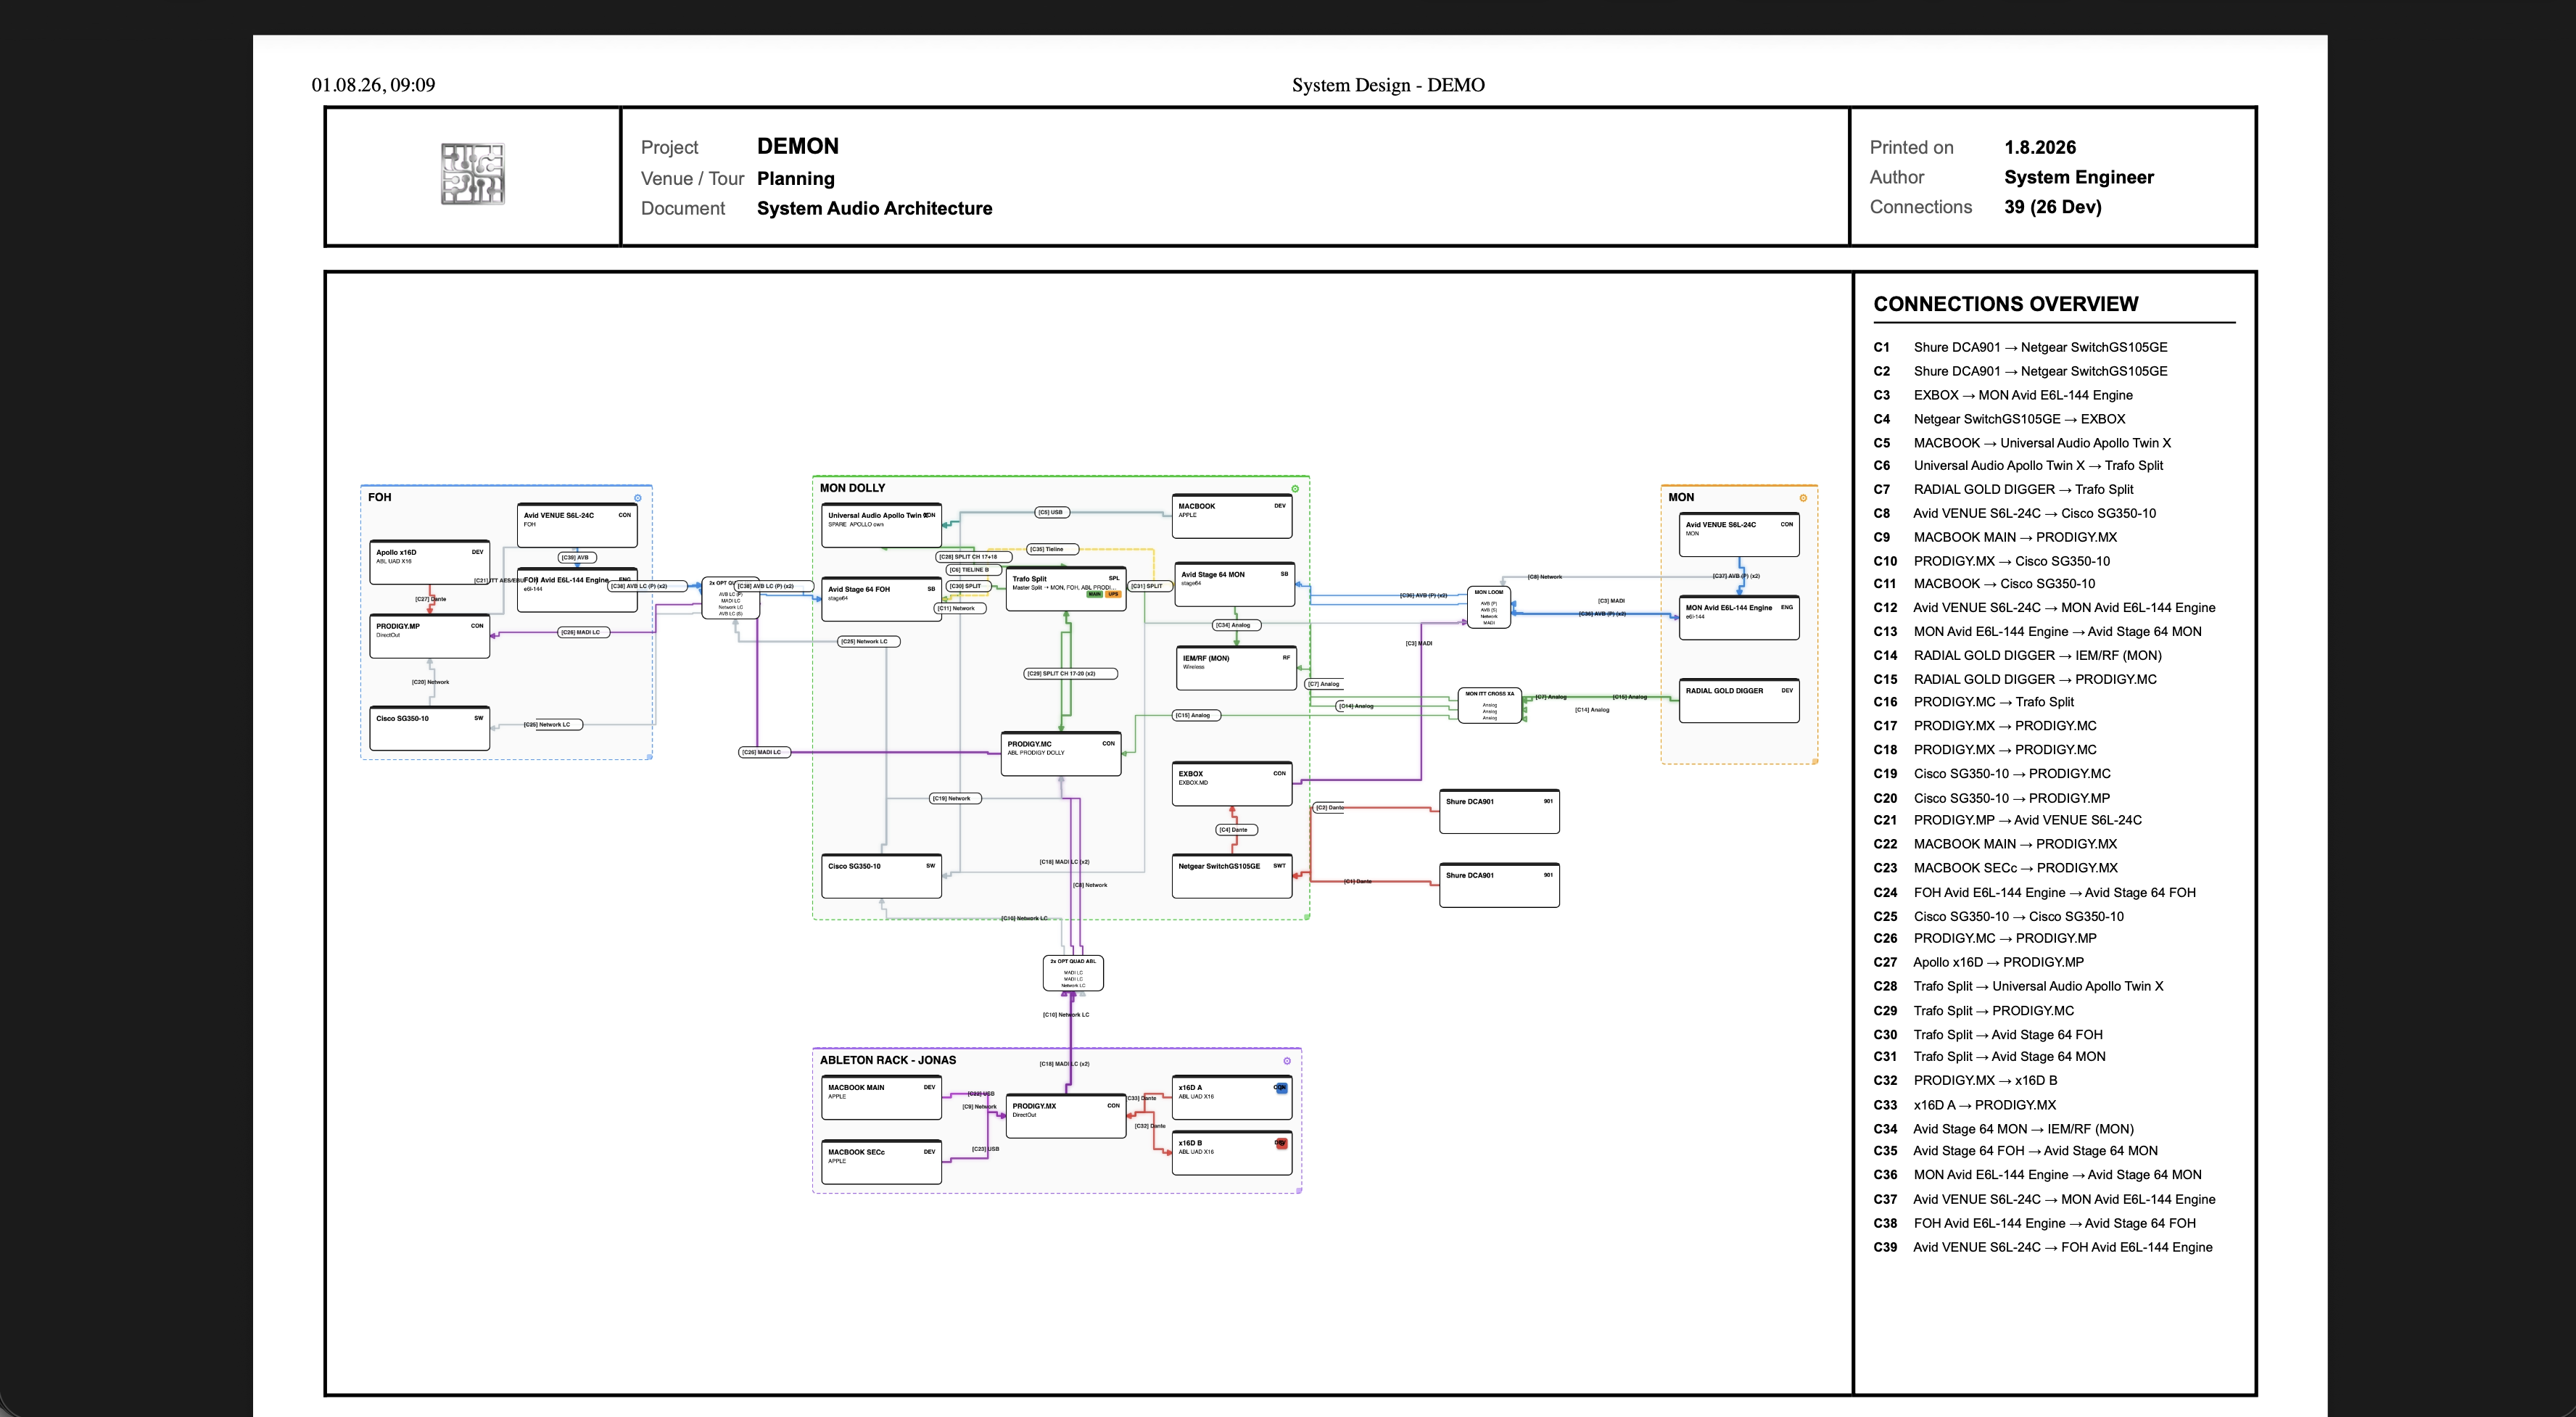Screen dimensions: 2576x1417
Task: Select the x16D B node
Action: click(x=1232, y=1153)
